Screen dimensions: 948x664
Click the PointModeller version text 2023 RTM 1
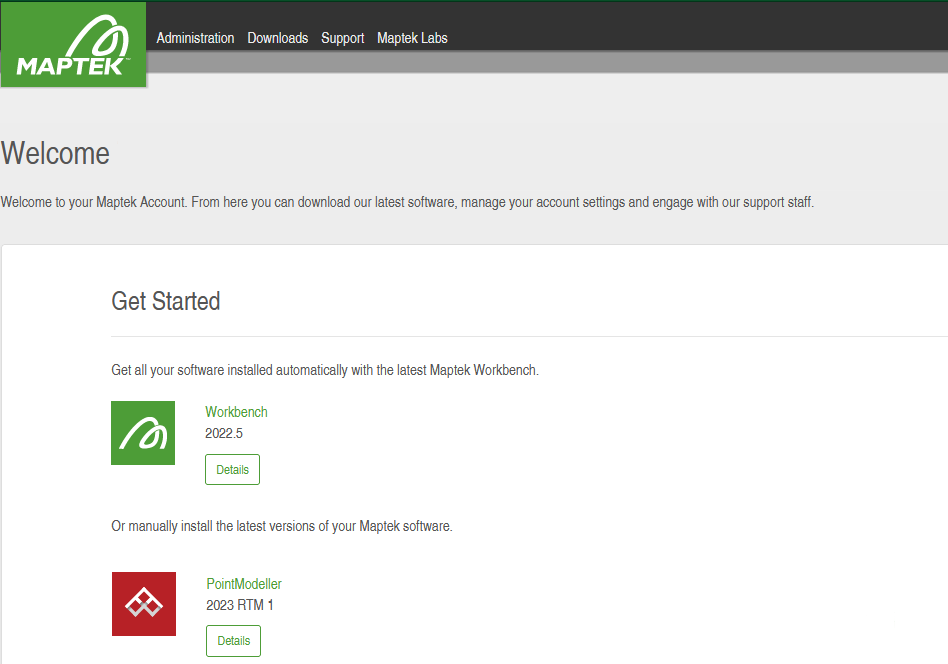[x=239, y=605]
